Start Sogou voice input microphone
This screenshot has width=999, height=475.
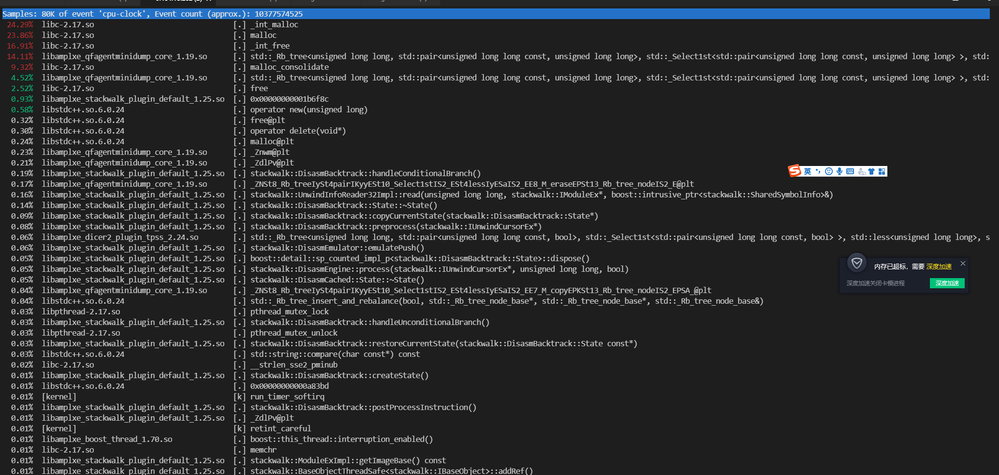pos(840,171)
